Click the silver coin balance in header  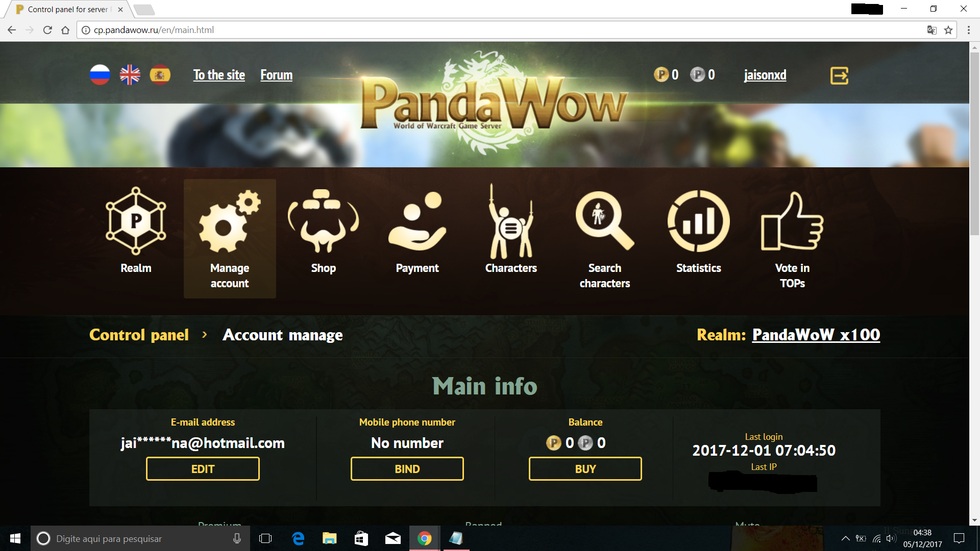702,75
